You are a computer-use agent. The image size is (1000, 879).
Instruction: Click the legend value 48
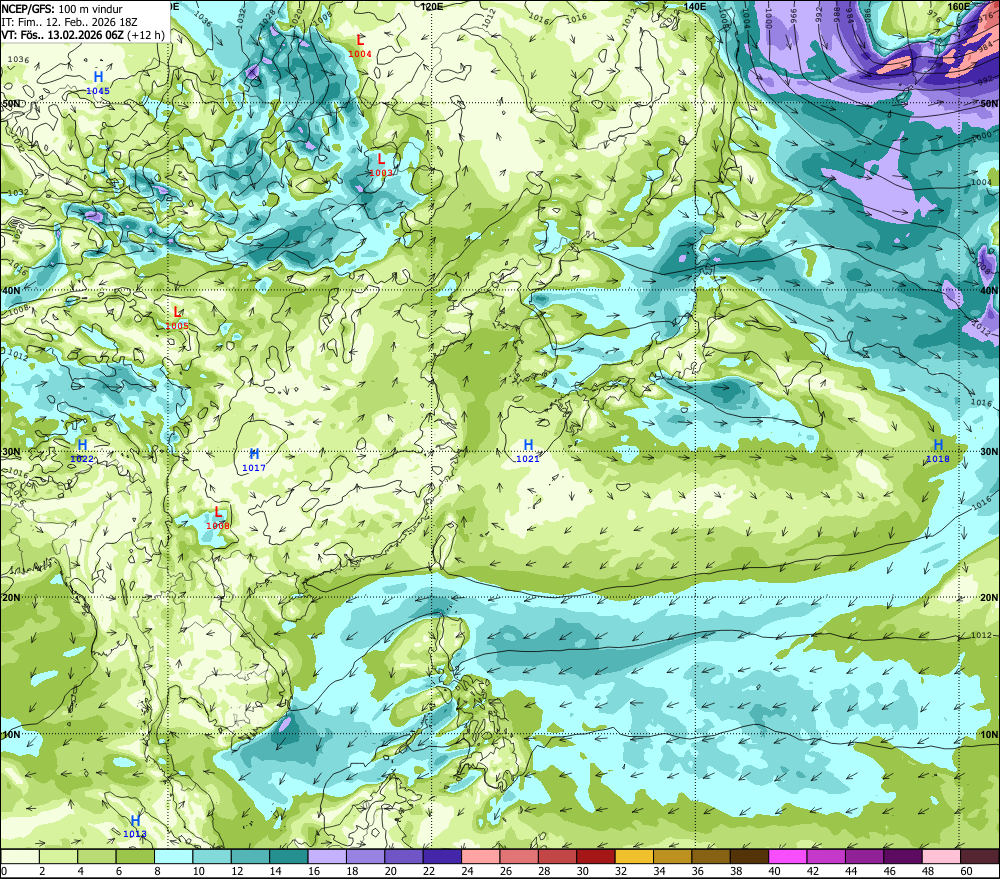click(x=928, y=871)
